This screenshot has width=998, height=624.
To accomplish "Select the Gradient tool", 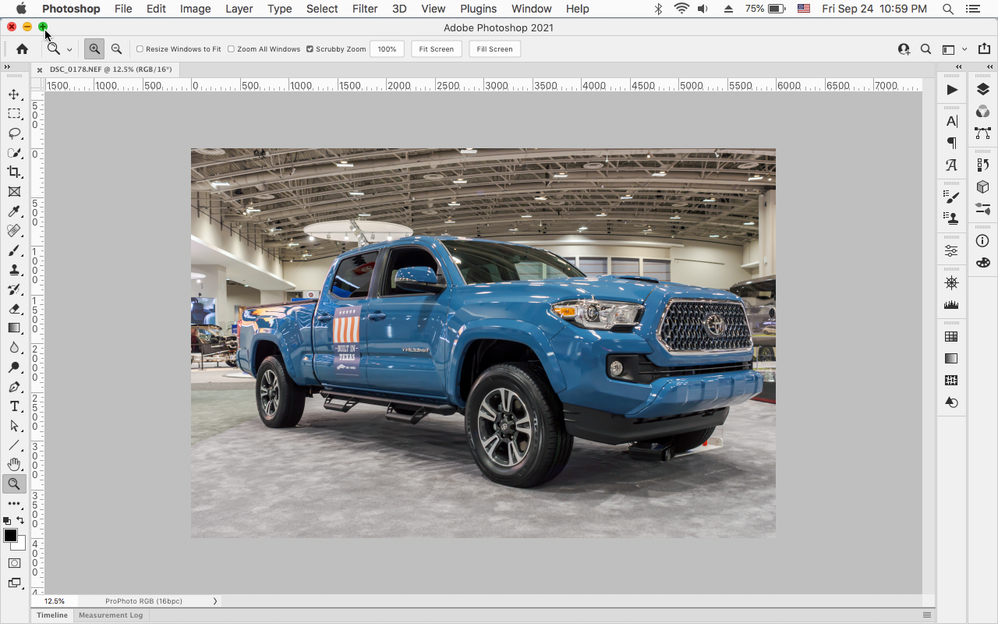I will click(14, 328).
